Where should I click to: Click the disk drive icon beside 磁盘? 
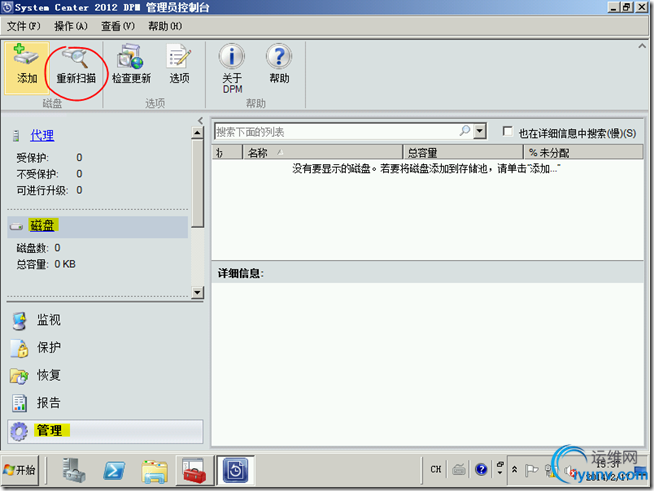16,227
